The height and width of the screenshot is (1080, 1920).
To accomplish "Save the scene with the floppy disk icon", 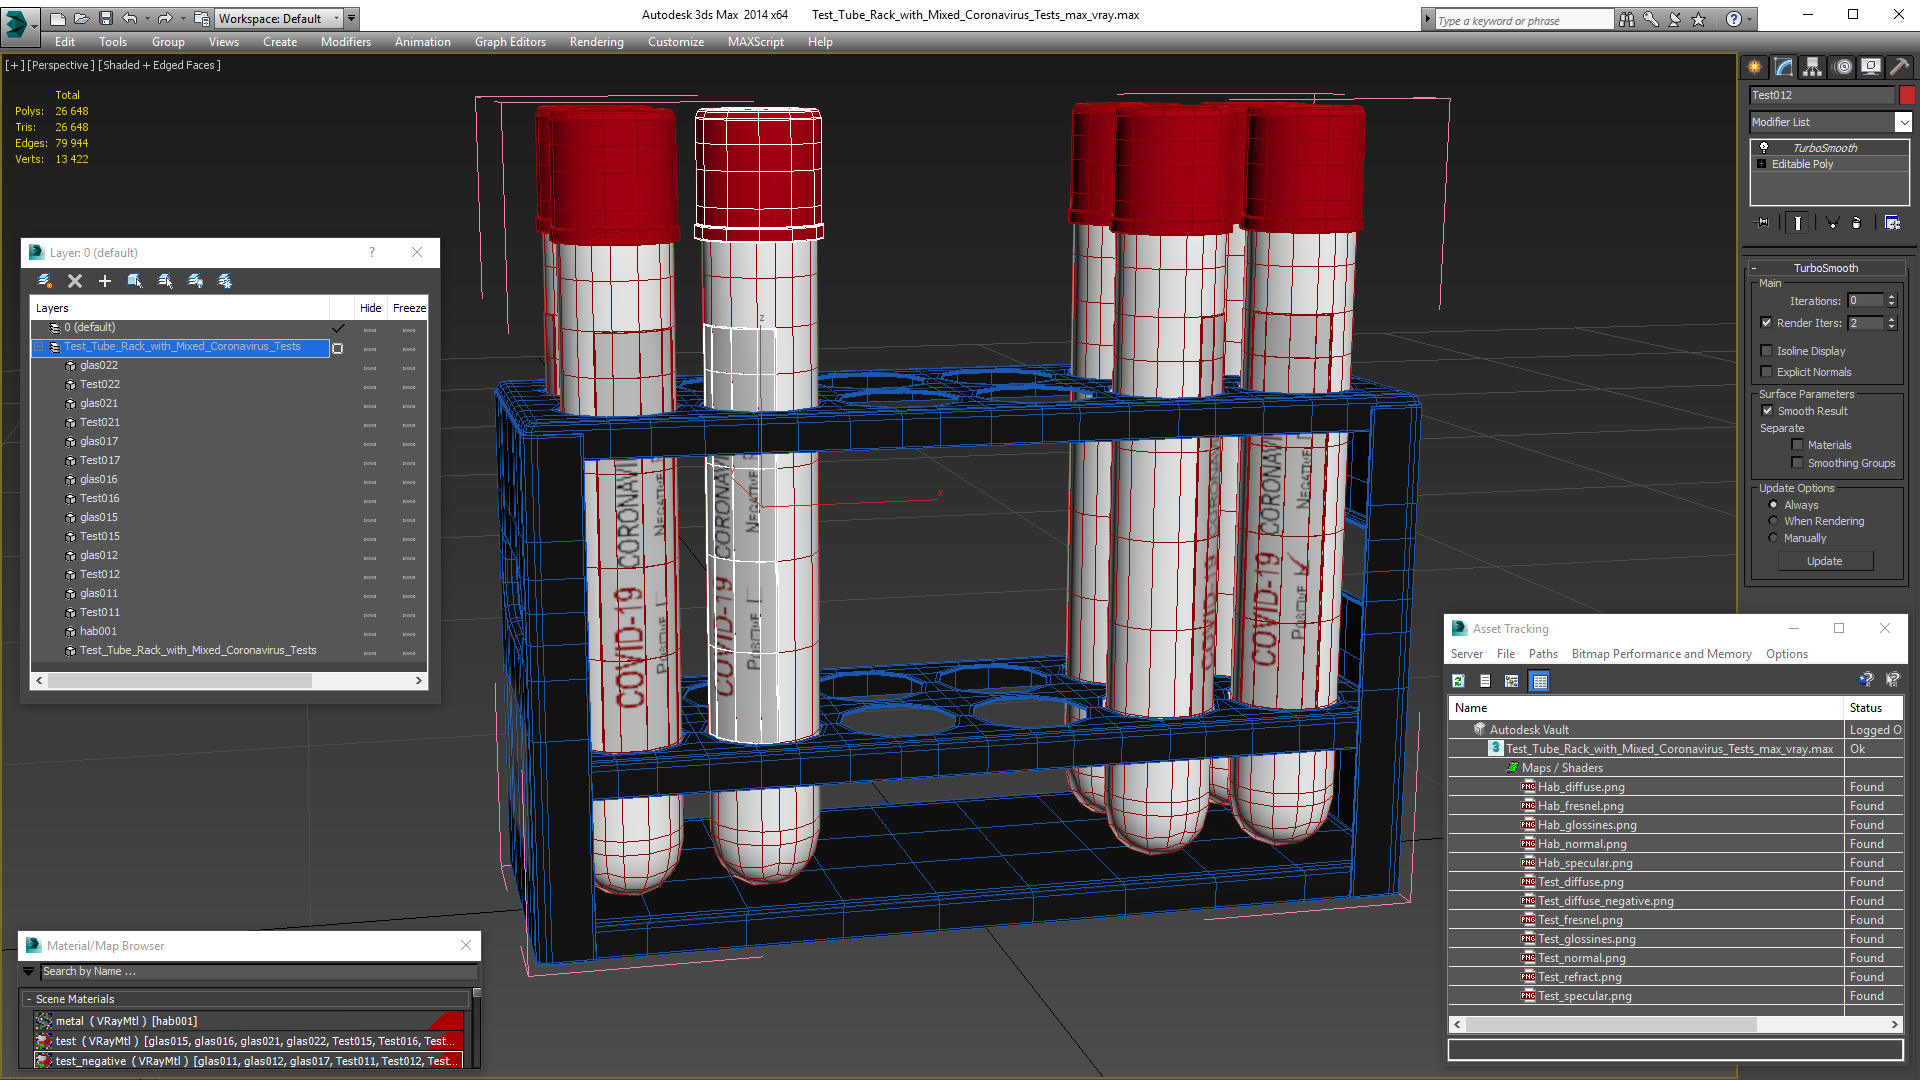I will (x=105, y=18).
